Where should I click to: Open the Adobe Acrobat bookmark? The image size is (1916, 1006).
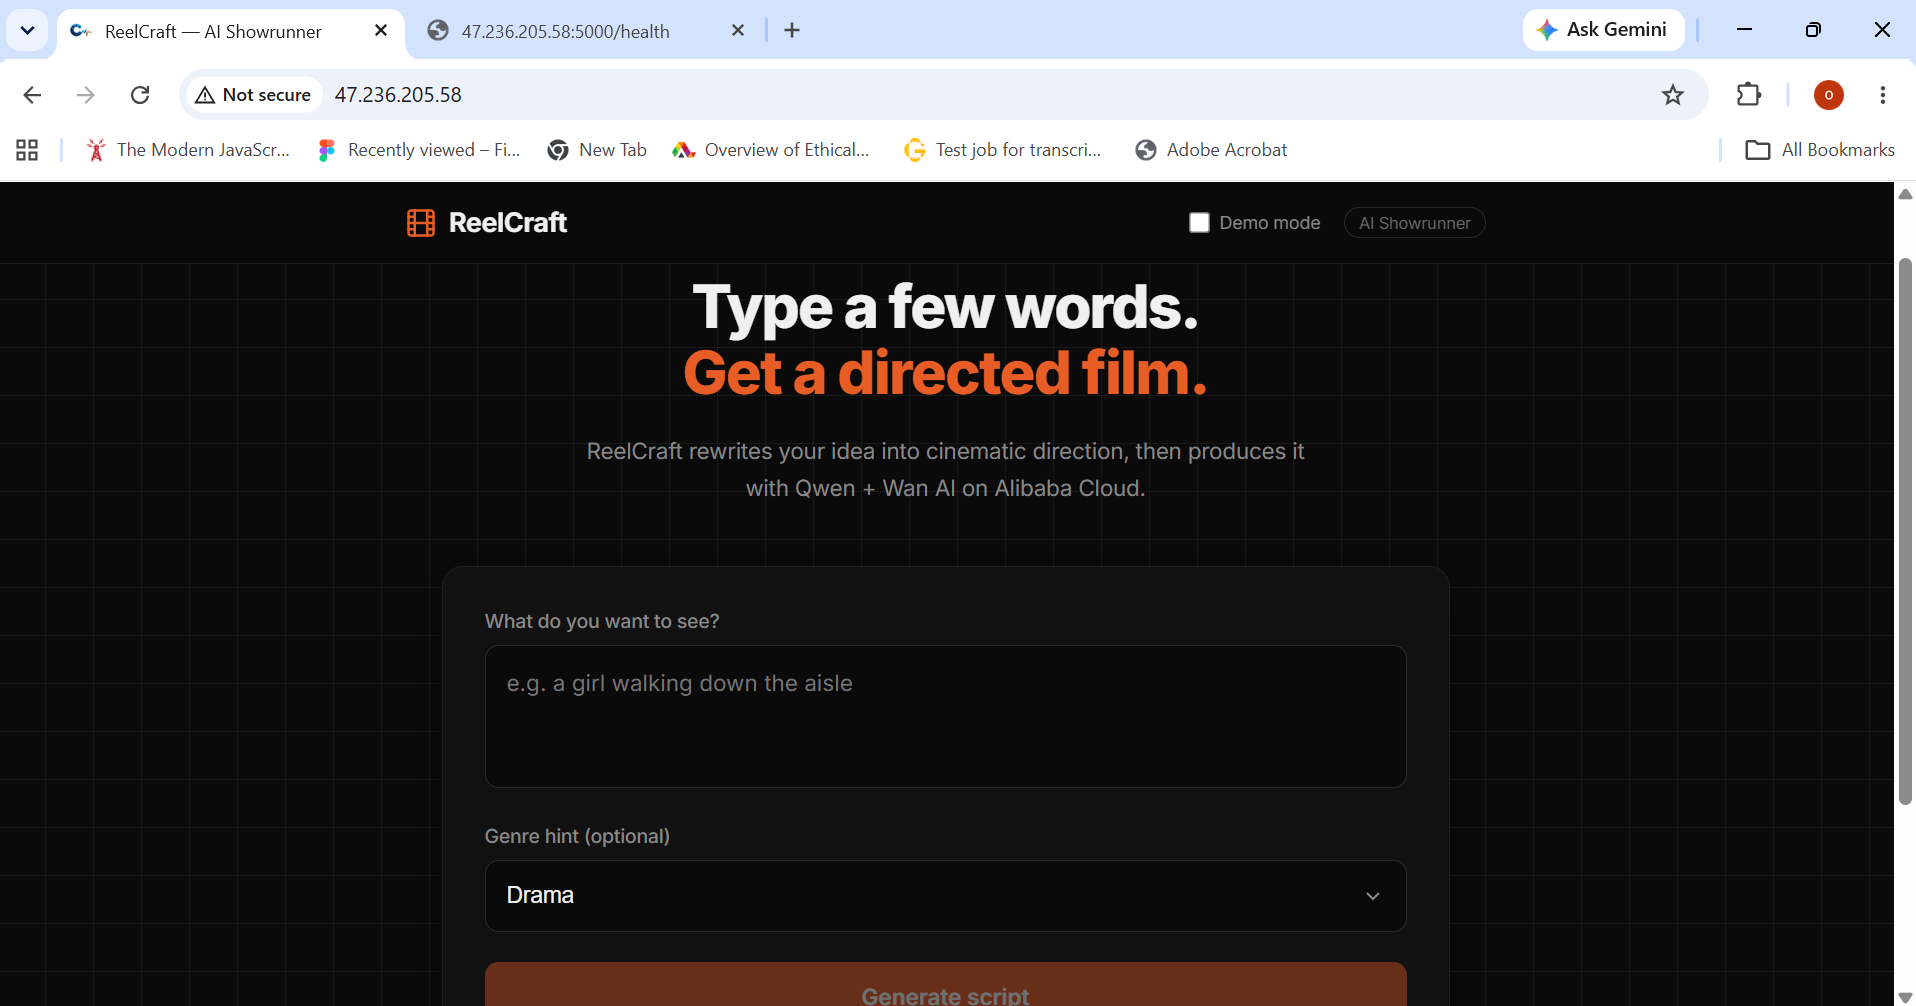[x=1211, y=150]
